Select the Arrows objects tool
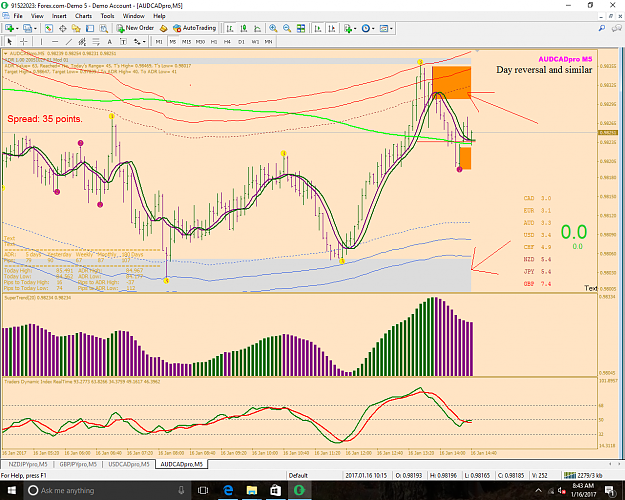625x500 pixels. [137, 41]
